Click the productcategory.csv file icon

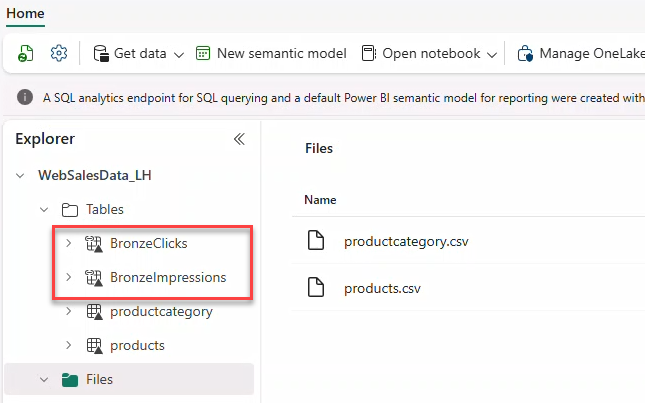coord(317,241)
